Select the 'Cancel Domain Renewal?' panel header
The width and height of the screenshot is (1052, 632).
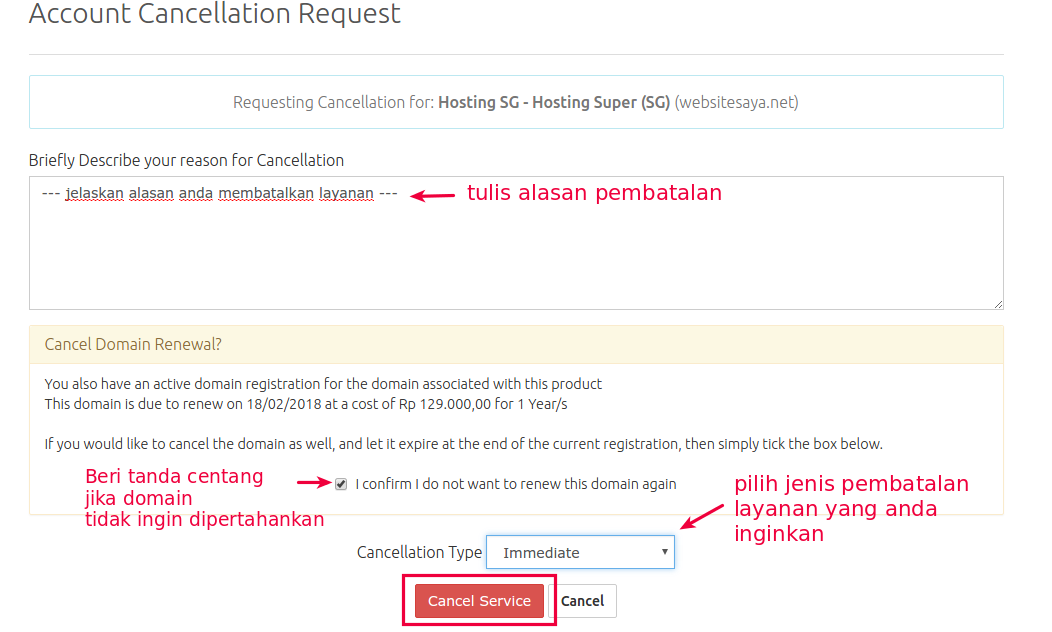pyautogui.click(x=133, y=344)
